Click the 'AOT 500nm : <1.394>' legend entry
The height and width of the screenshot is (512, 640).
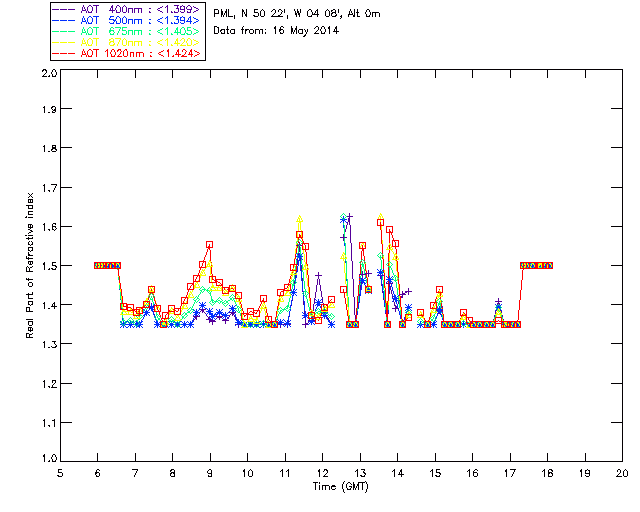click(x=127, y=20)
